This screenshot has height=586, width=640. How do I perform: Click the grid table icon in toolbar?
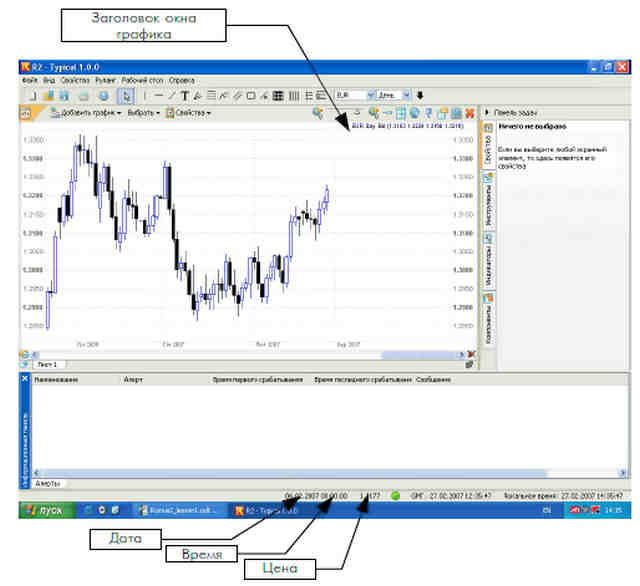point(278,96)
